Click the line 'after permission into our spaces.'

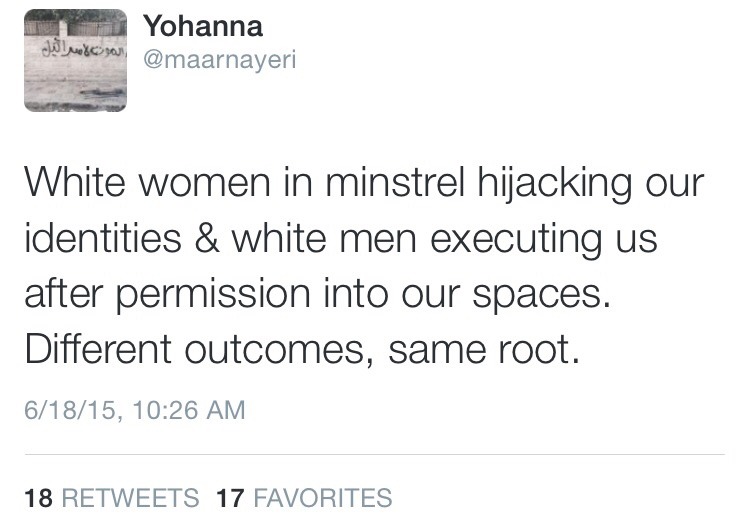tap(318, 294)
